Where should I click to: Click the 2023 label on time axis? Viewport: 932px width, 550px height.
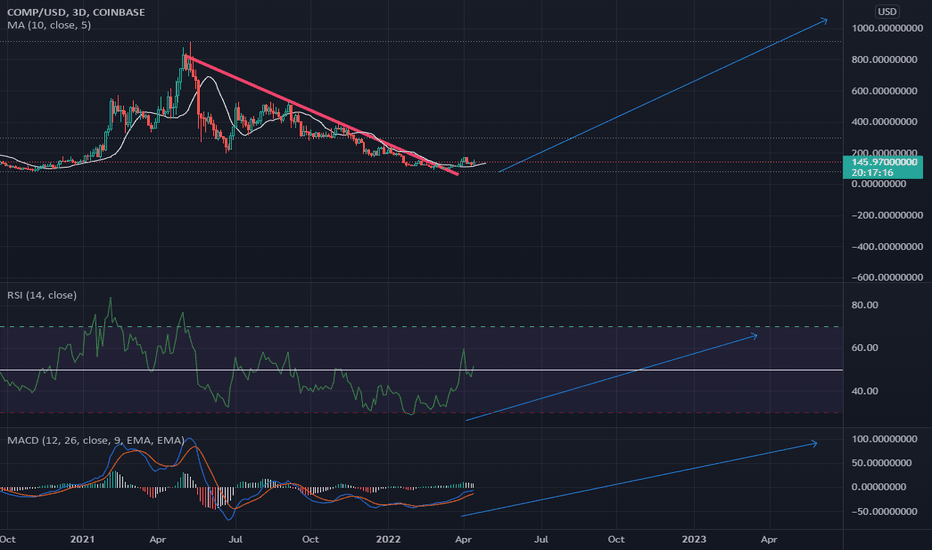[694, 539]
